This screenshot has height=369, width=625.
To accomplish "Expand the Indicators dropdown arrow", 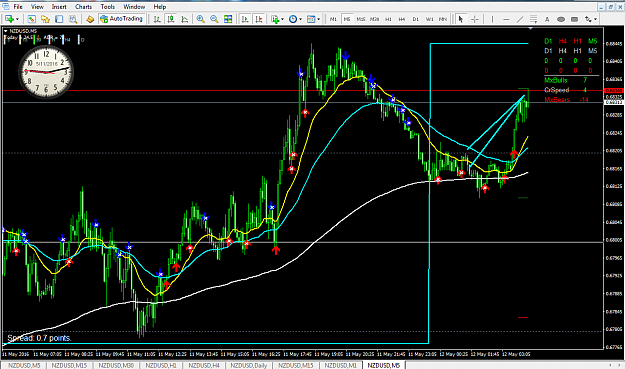I will [283, 19].
